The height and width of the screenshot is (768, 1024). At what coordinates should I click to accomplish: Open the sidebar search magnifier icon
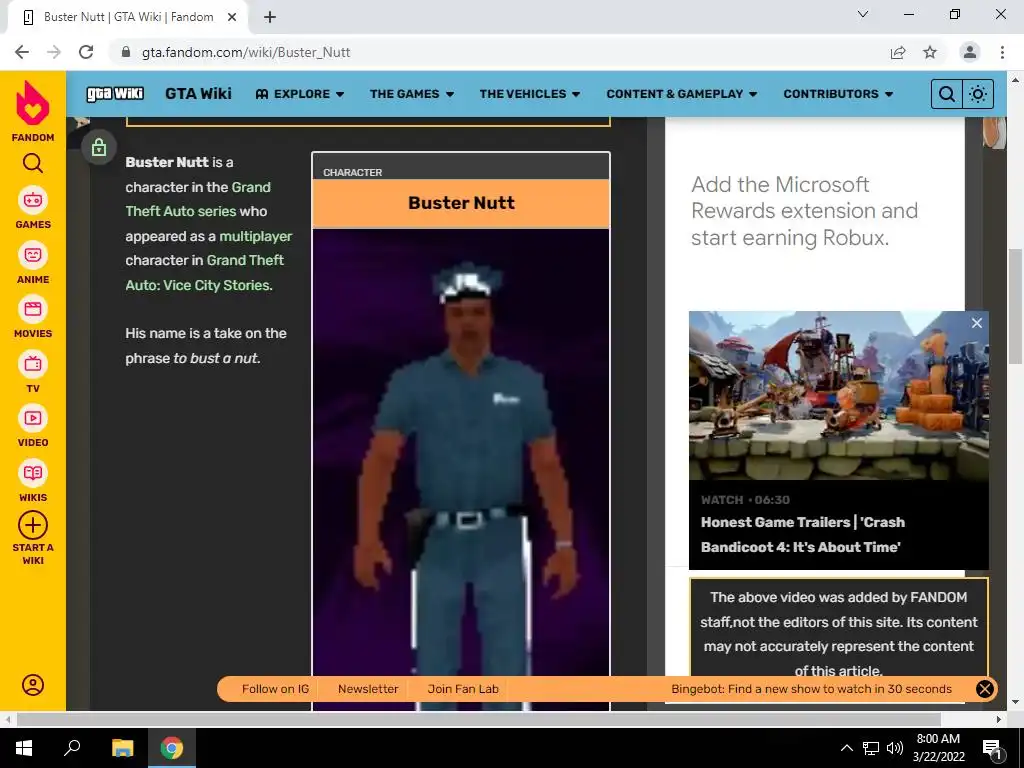33,163
